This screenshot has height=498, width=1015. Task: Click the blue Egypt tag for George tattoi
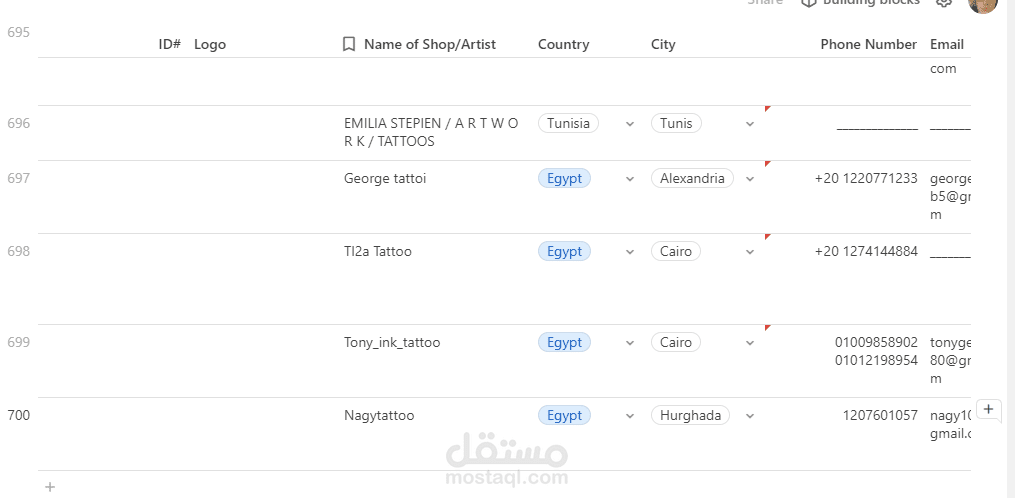564,179
